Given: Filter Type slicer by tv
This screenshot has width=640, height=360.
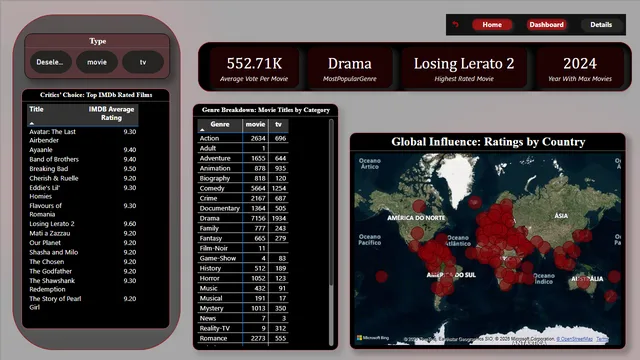Looking at the screenshot, I should 143,62.
